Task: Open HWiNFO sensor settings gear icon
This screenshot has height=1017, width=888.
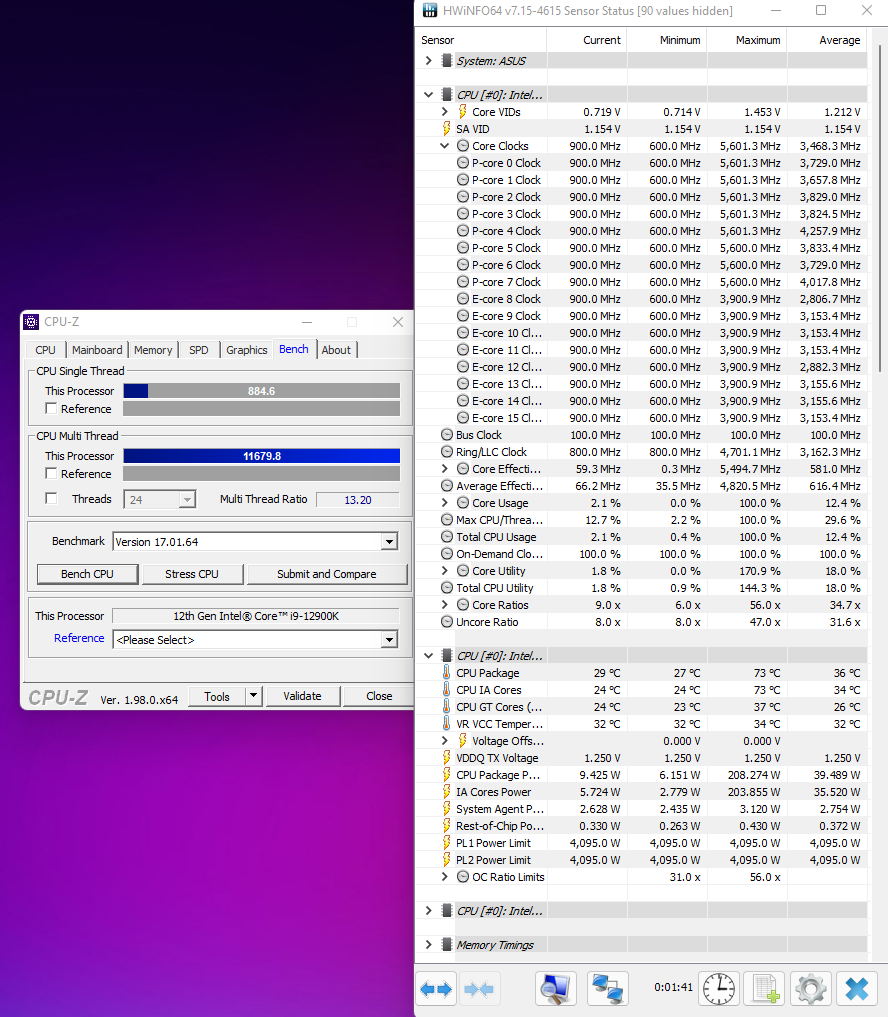Action: tap(811, 989)
